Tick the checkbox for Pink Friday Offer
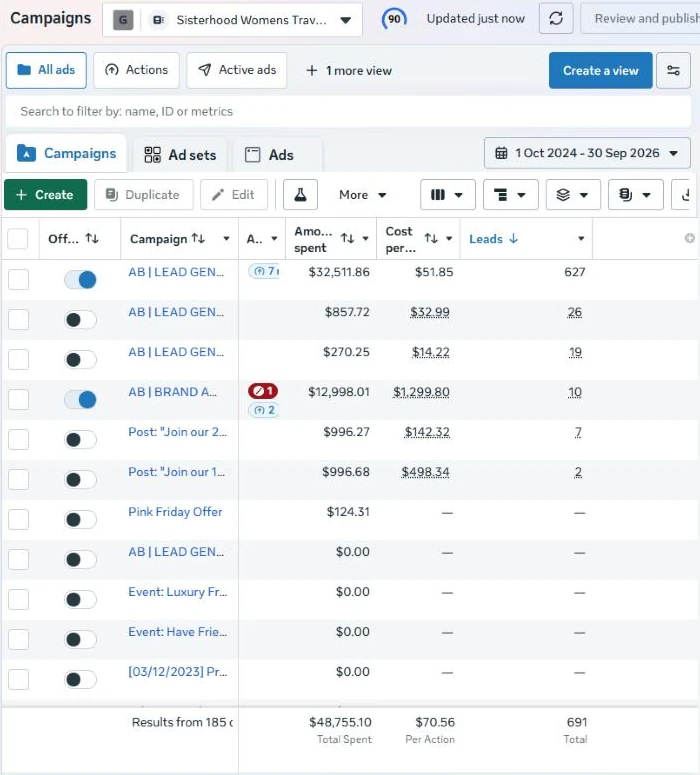Screen dimensions: 700x775 [18, 519]
